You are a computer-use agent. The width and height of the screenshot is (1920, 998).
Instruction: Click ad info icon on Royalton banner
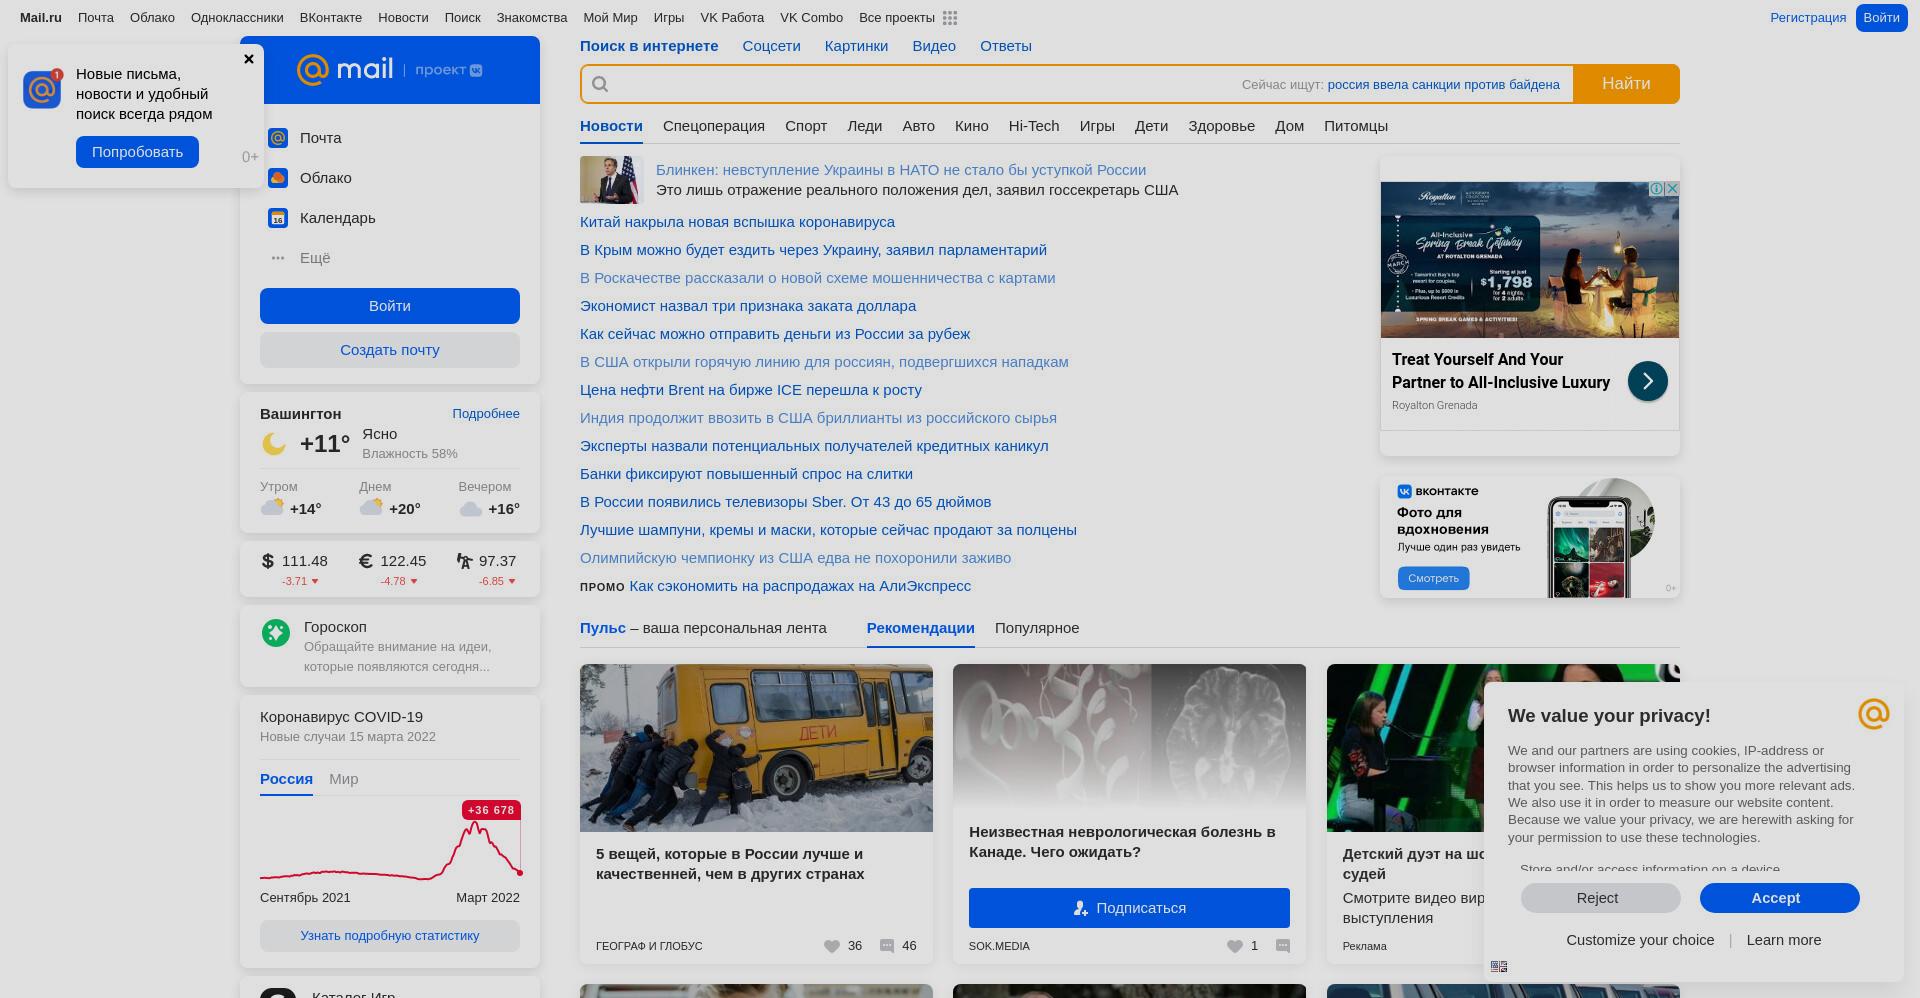1656,189
